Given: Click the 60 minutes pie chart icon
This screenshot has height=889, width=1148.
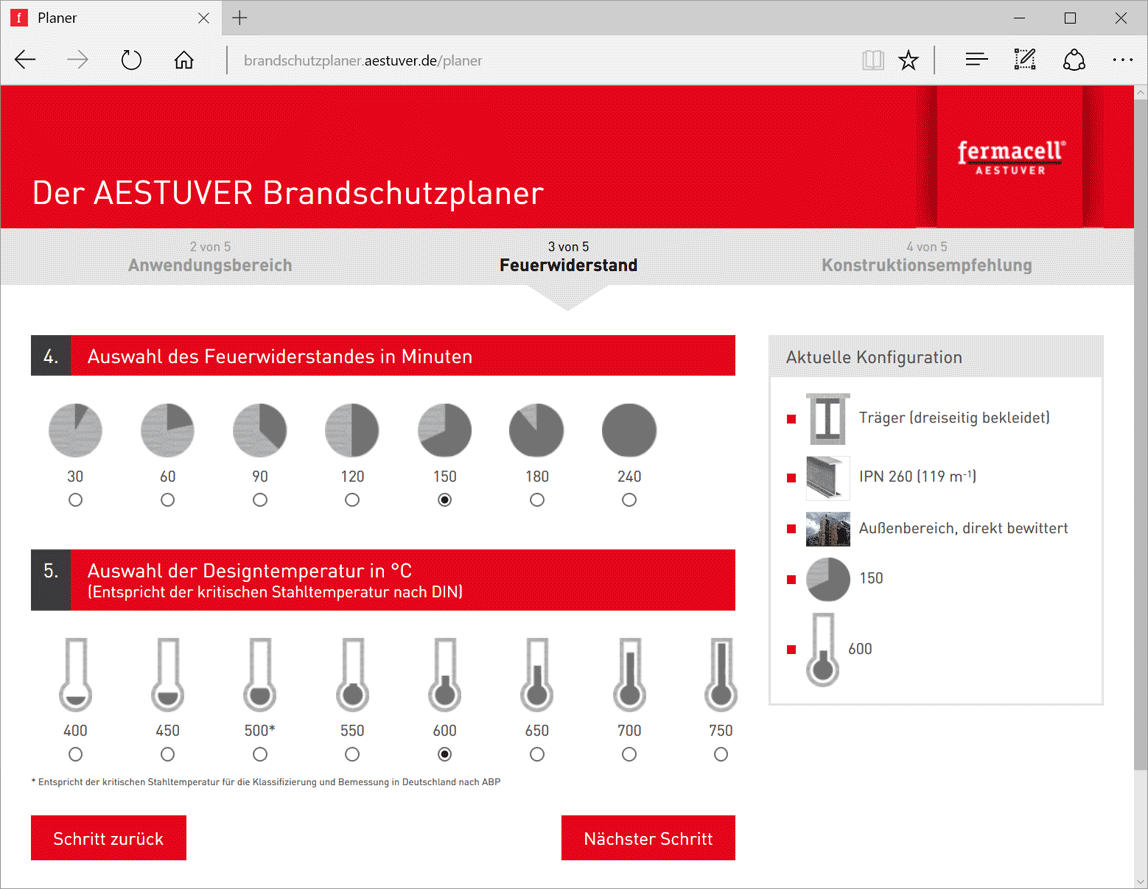Looking at the screenshot, I should coord(168,430).
